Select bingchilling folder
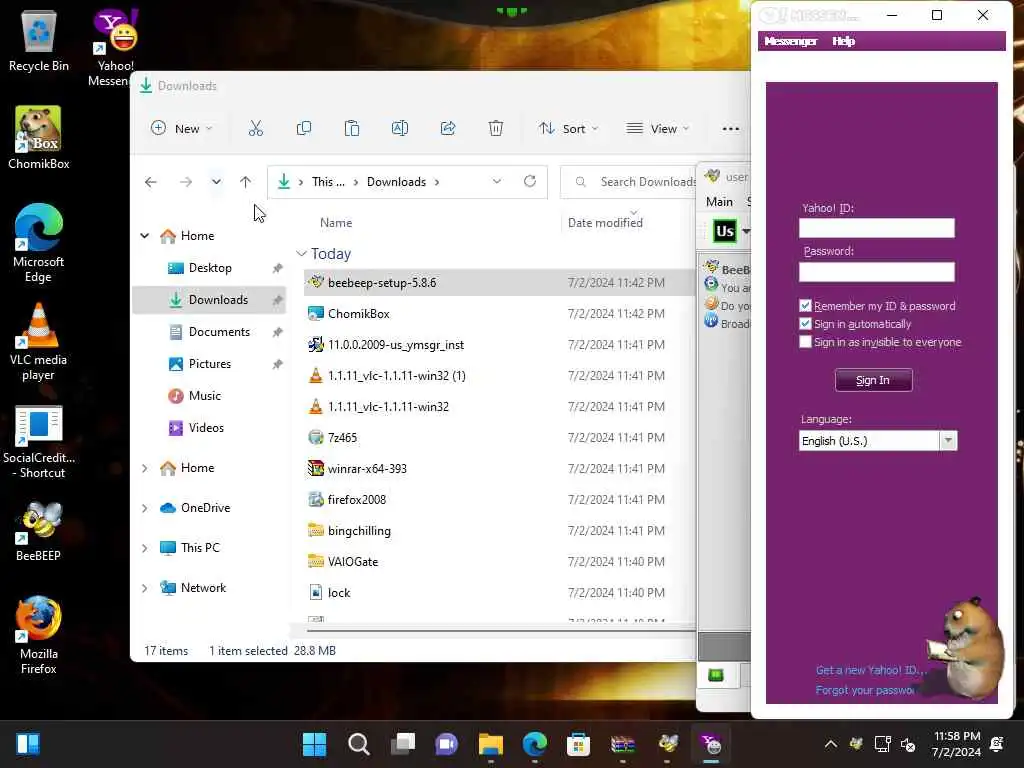Image resolution: width=1024 pixels, height=768 pixels. [500, 531]
